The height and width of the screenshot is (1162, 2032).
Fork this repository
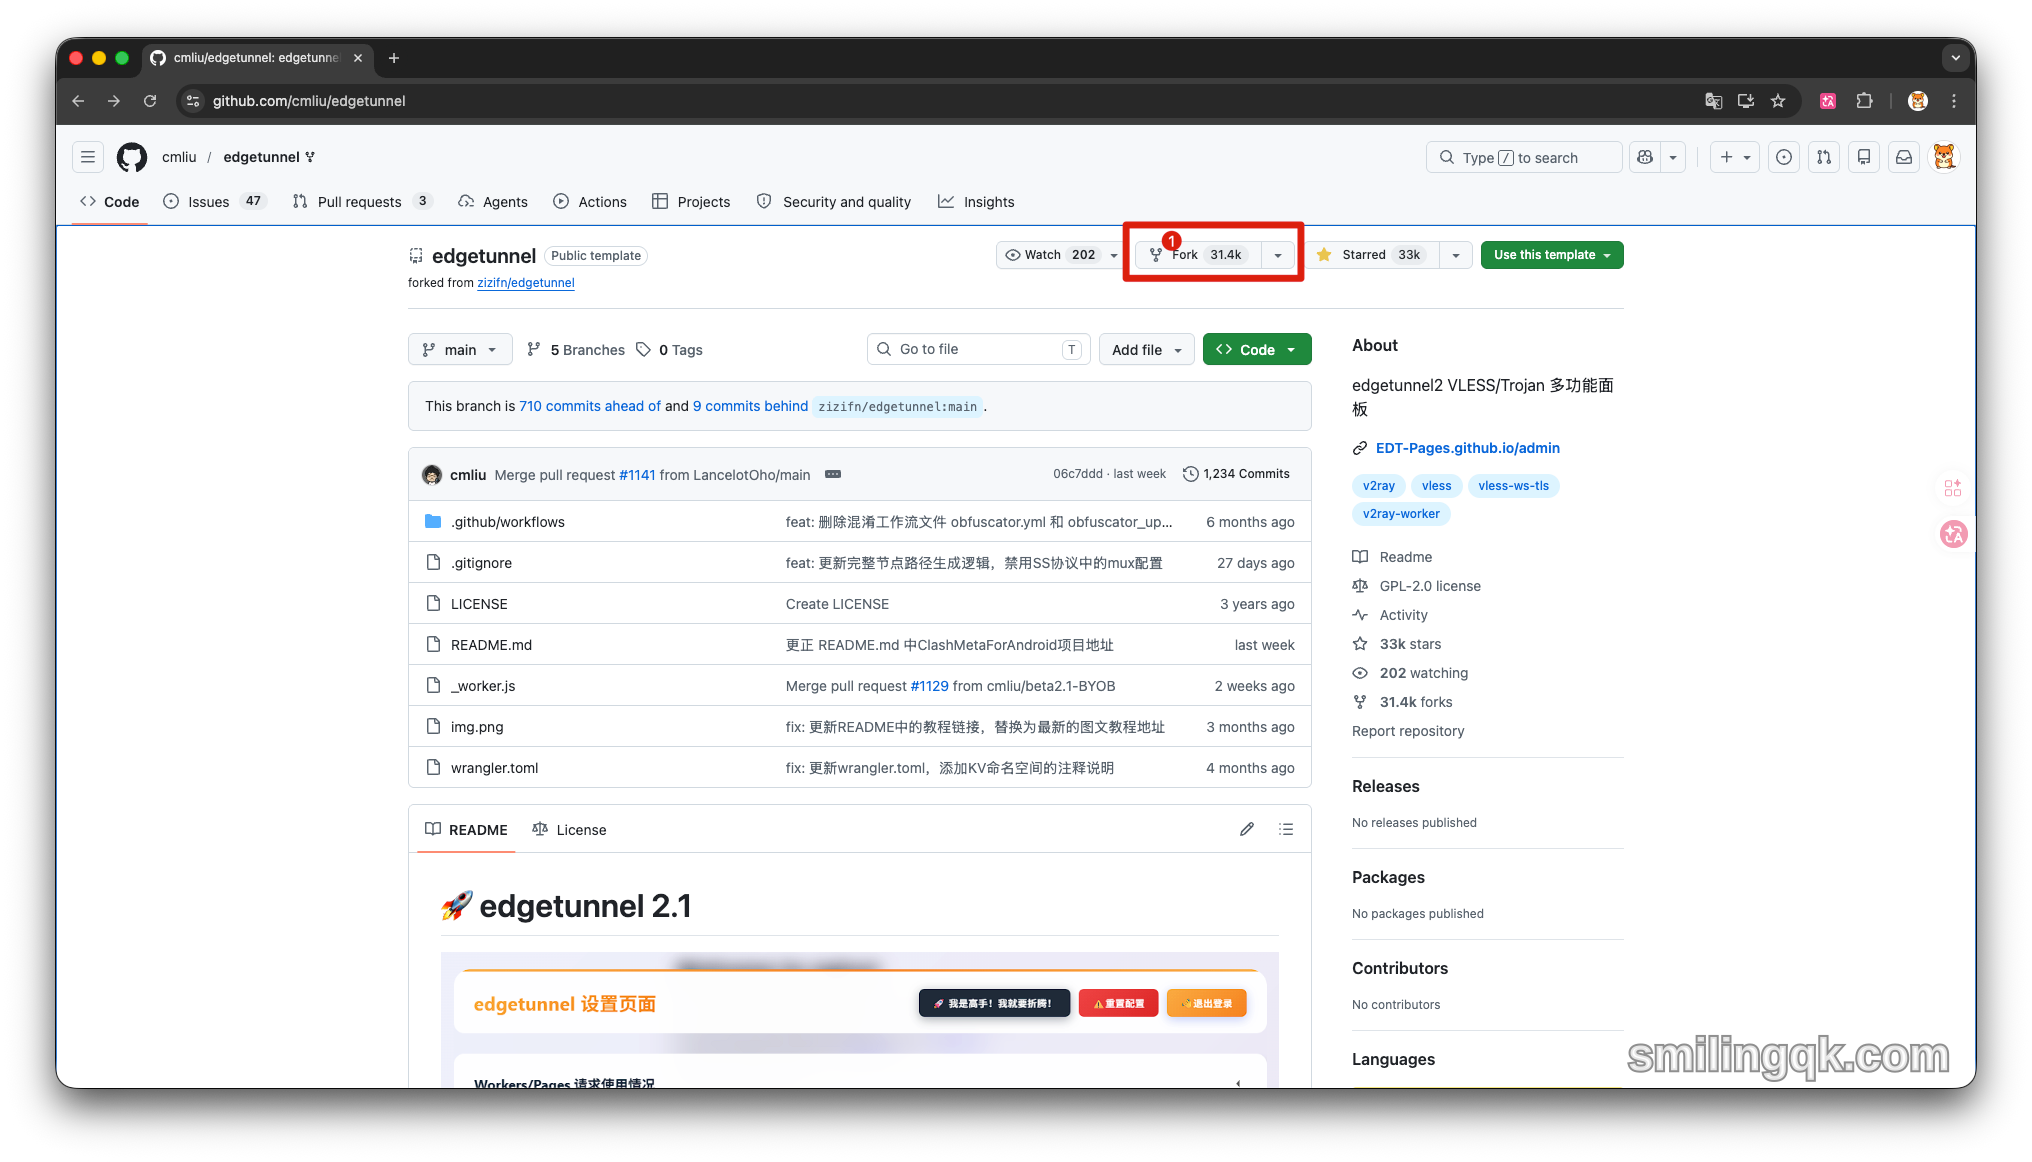pos(1197,255)
